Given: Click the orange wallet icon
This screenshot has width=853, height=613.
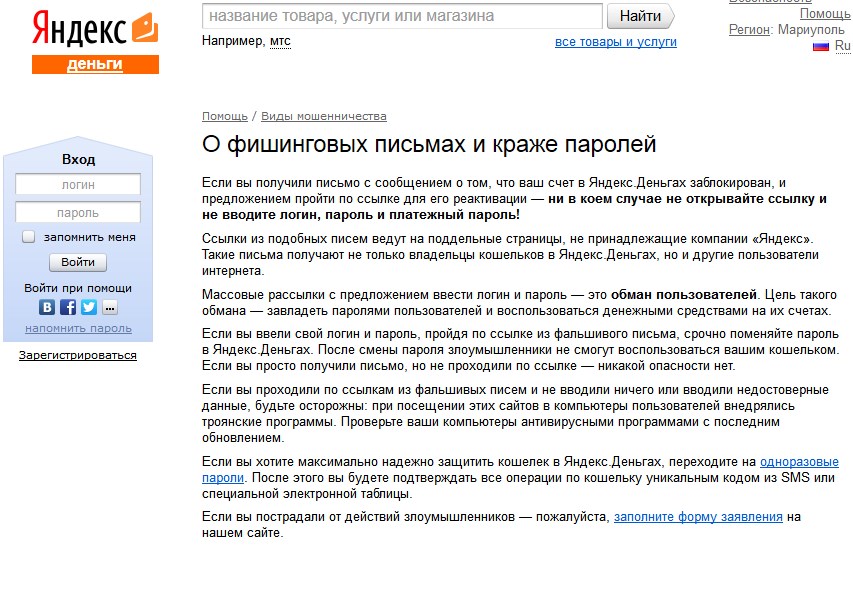Looking at the screenshot, I should click(145, 28).
